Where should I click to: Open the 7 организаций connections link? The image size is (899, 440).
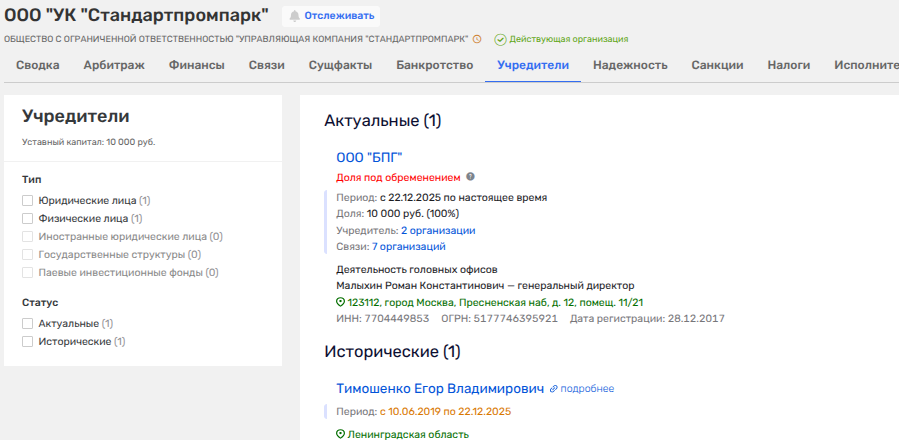click(408, 246)
